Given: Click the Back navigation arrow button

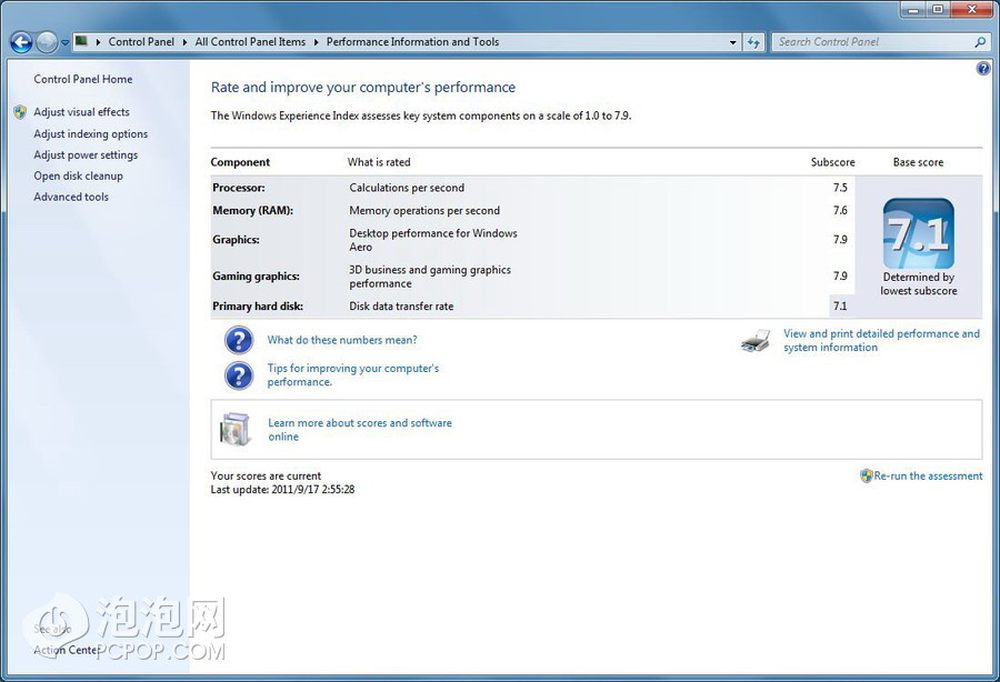Looking at the screenshot, I should pos(21,42).
